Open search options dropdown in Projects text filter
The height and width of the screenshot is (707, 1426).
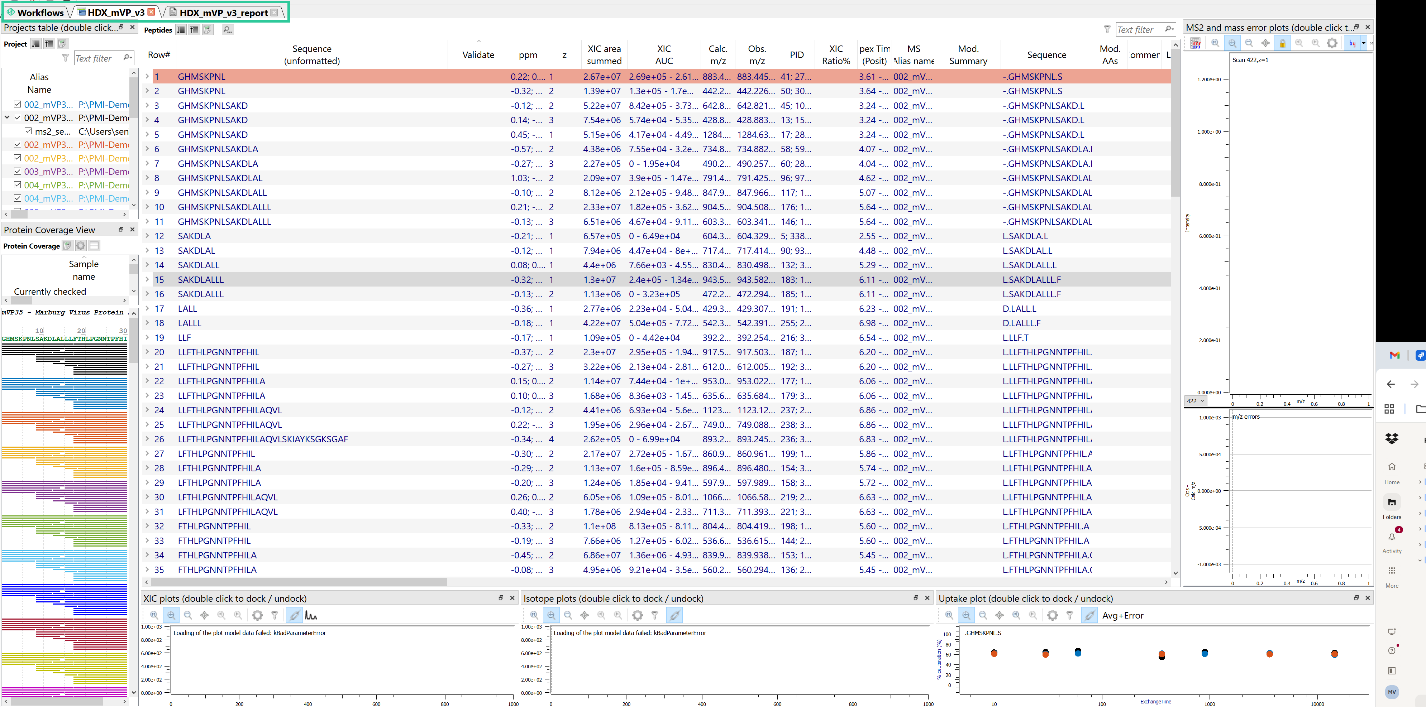point(128,58)
